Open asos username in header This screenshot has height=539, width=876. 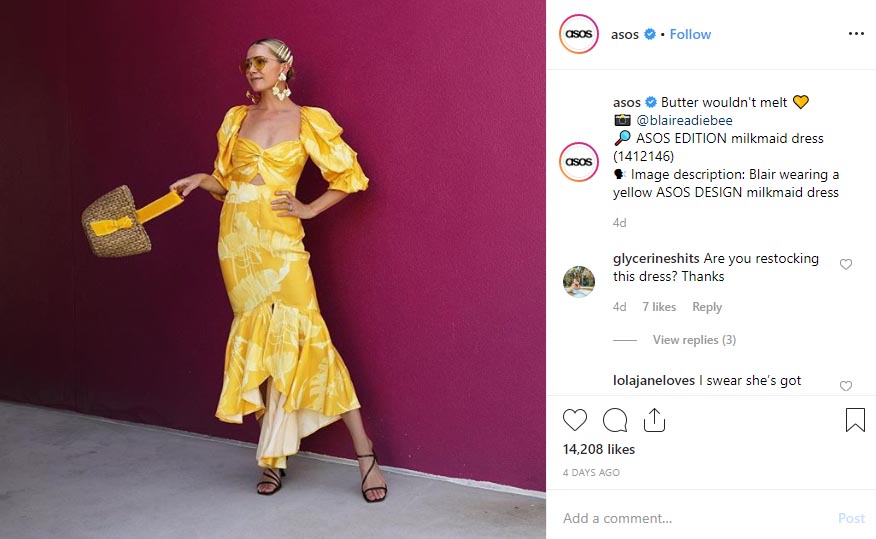pos(625,35)
